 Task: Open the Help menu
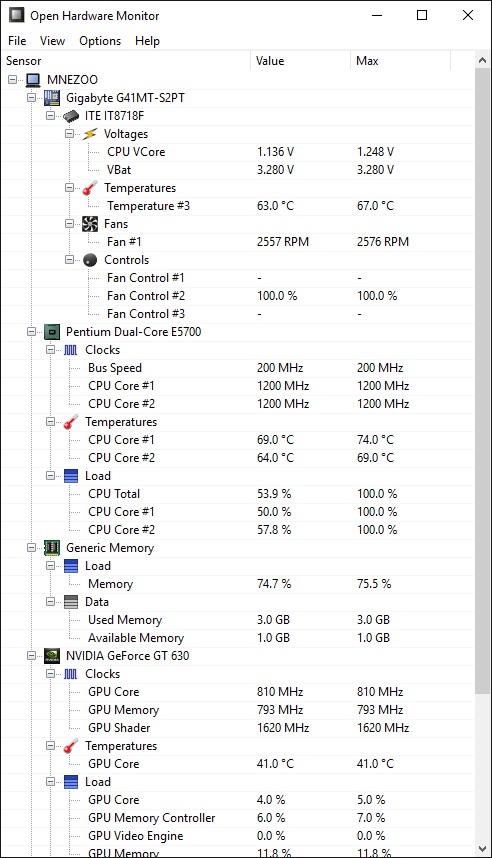[x=147, y=41]
